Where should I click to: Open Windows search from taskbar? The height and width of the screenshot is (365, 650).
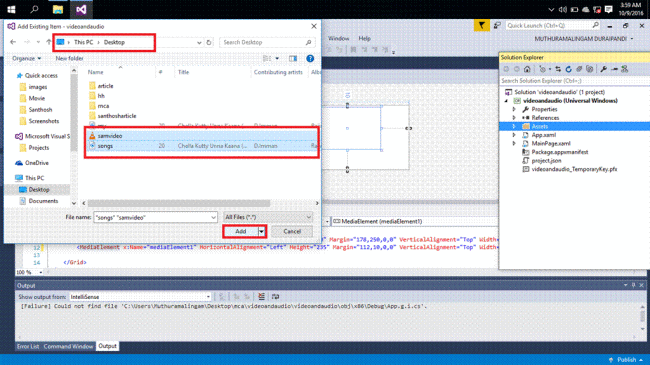click(34, 9)
